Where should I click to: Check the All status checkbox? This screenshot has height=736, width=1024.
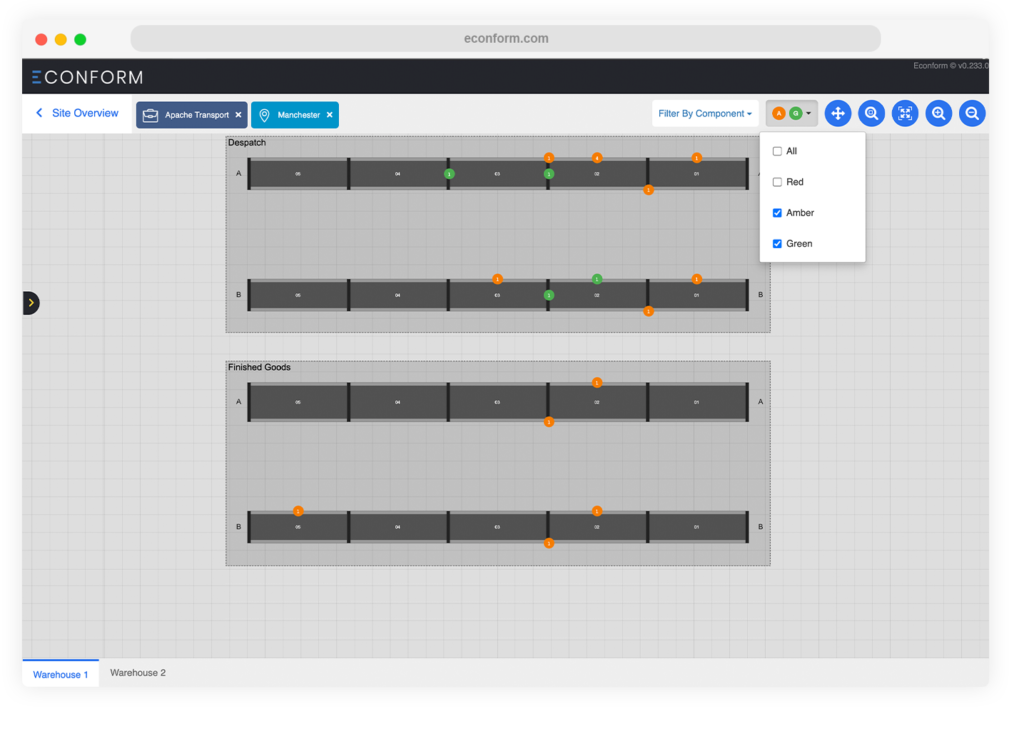(x=777, y=152)
